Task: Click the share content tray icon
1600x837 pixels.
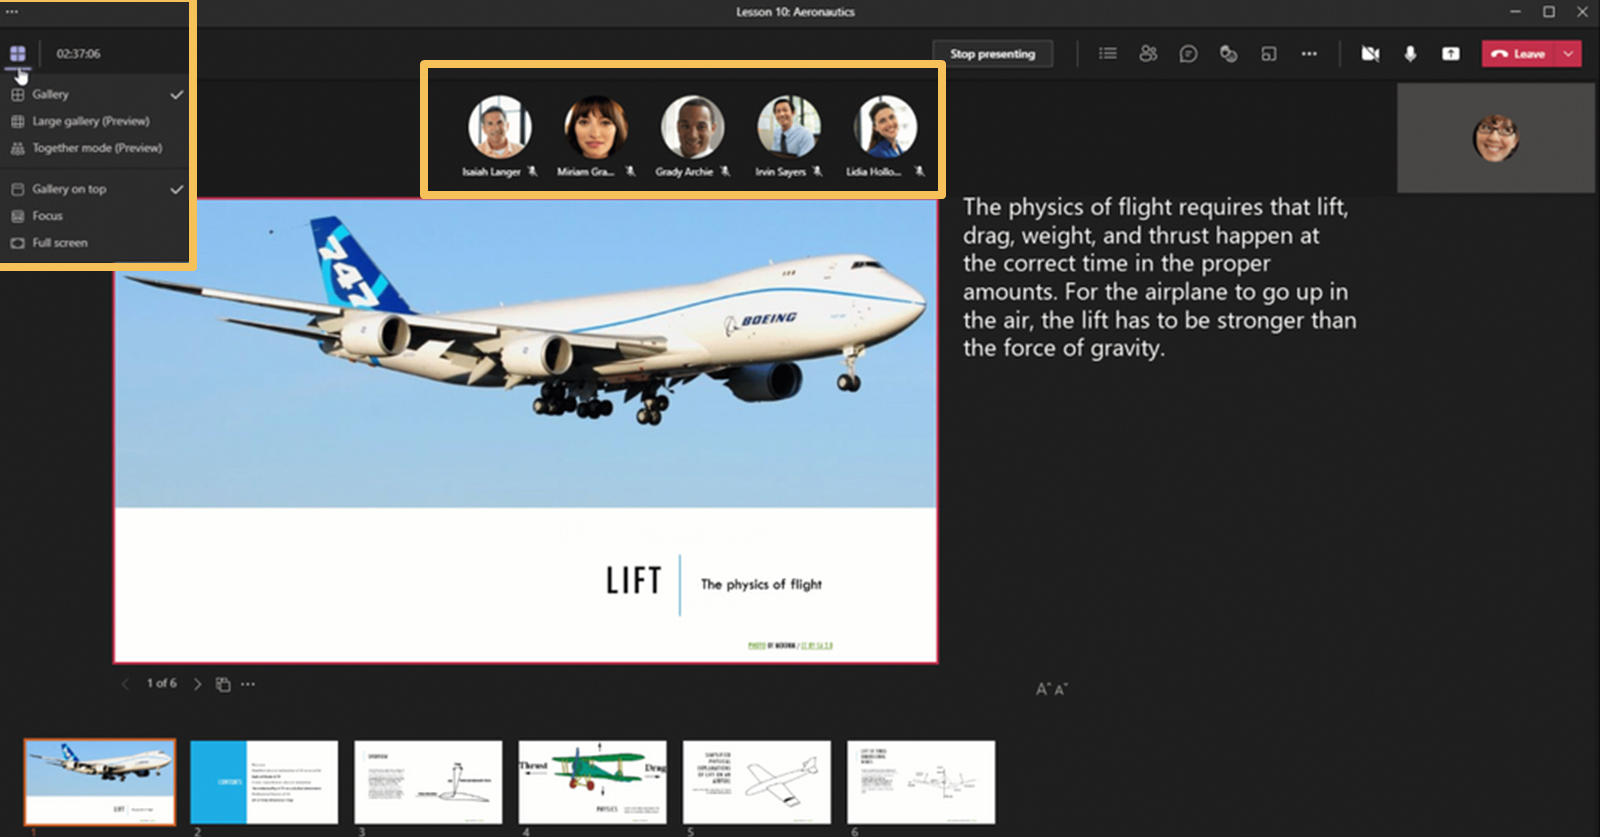Action: [1450, 54]
